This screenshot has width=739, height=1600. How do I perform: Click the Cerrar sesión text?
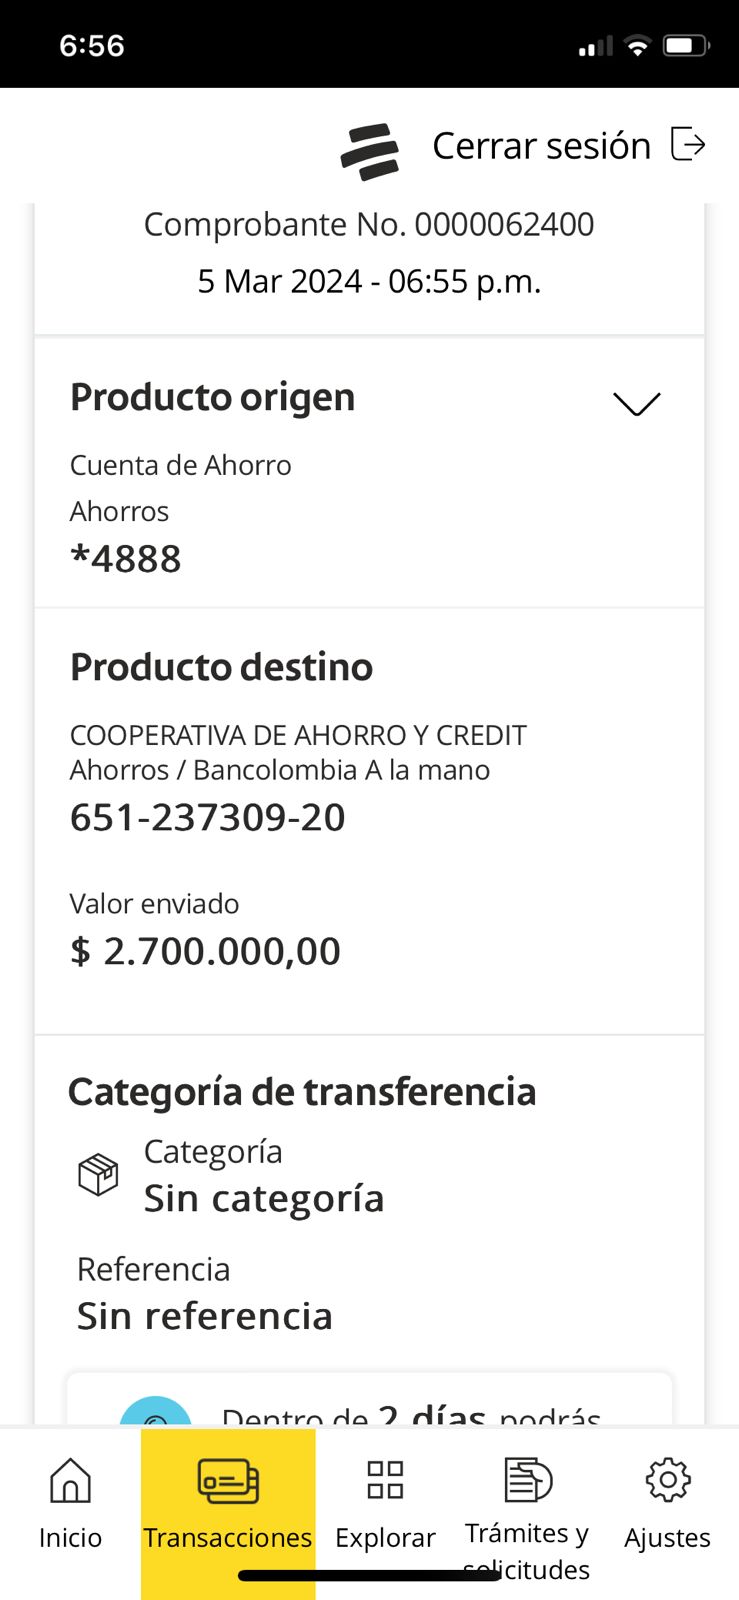pos(541,146)
